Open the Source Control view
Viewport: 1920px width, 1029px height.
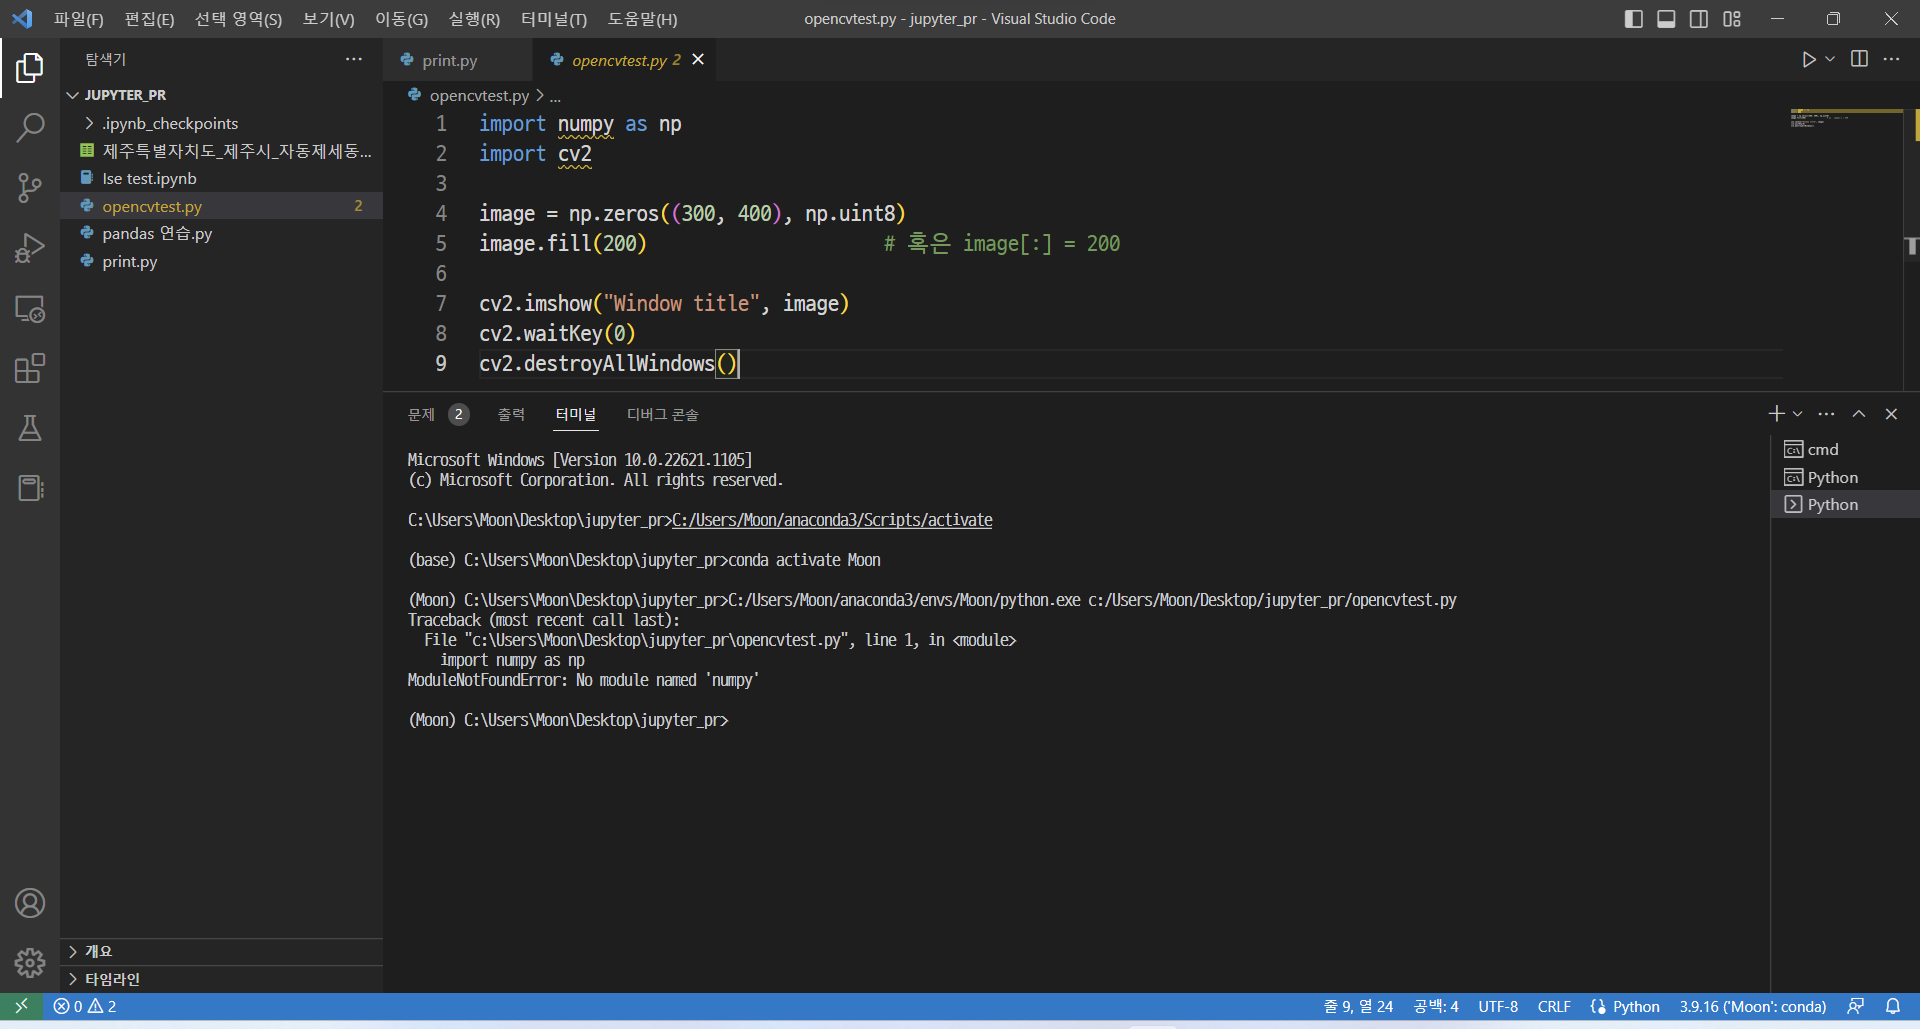click(30, 188)
